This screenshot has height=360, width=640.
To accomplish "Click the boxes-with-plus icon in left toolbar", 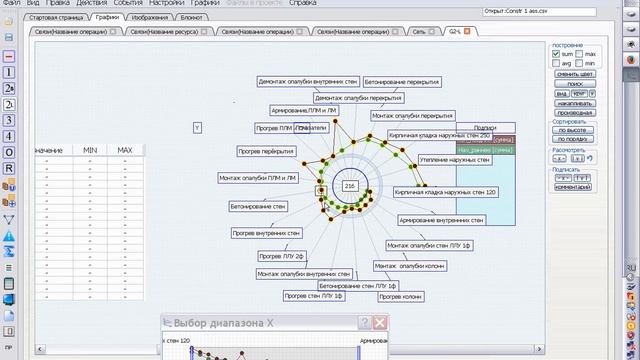I will tap(9, 201).
